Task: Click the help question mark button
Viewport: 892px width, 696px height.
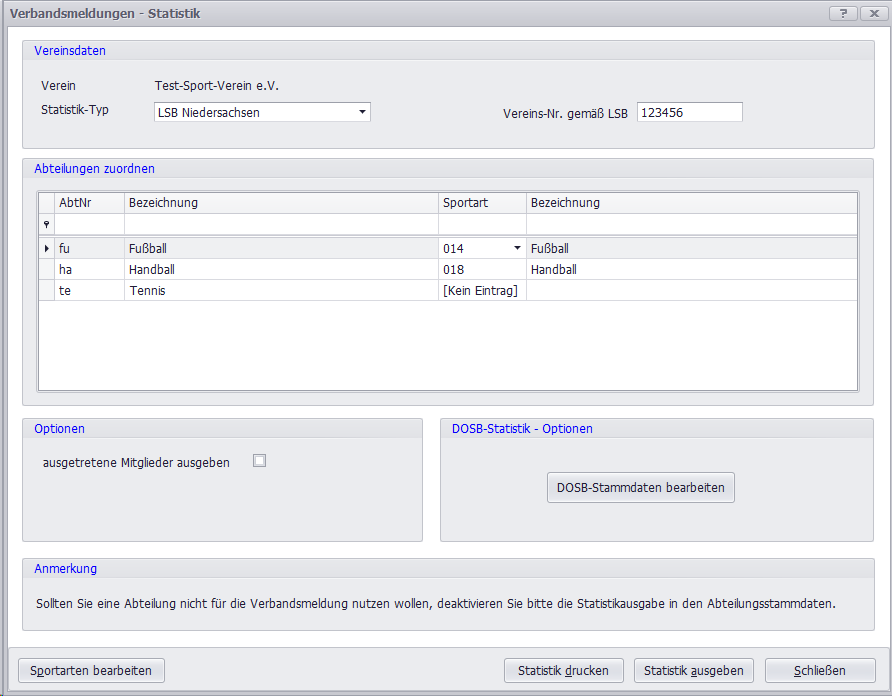Action: click(x=844, y=13)
